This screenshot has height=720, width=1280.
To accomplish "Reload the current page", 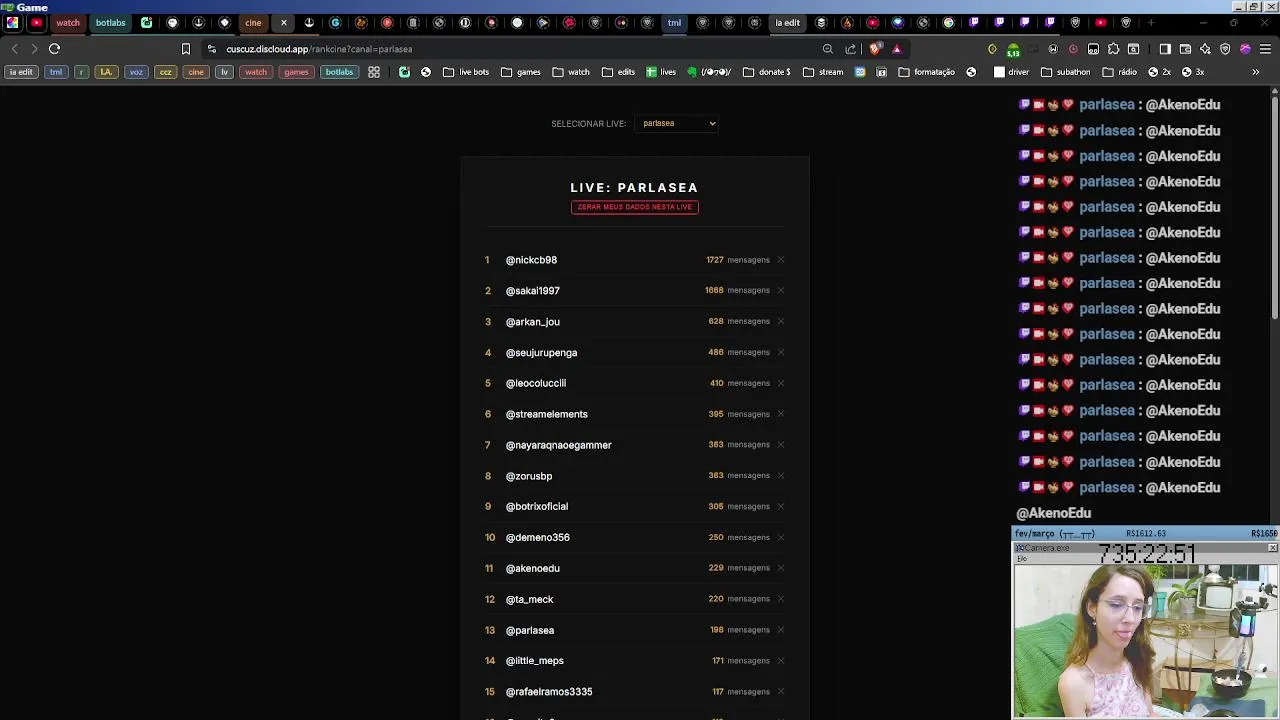I will pos(54,49).
